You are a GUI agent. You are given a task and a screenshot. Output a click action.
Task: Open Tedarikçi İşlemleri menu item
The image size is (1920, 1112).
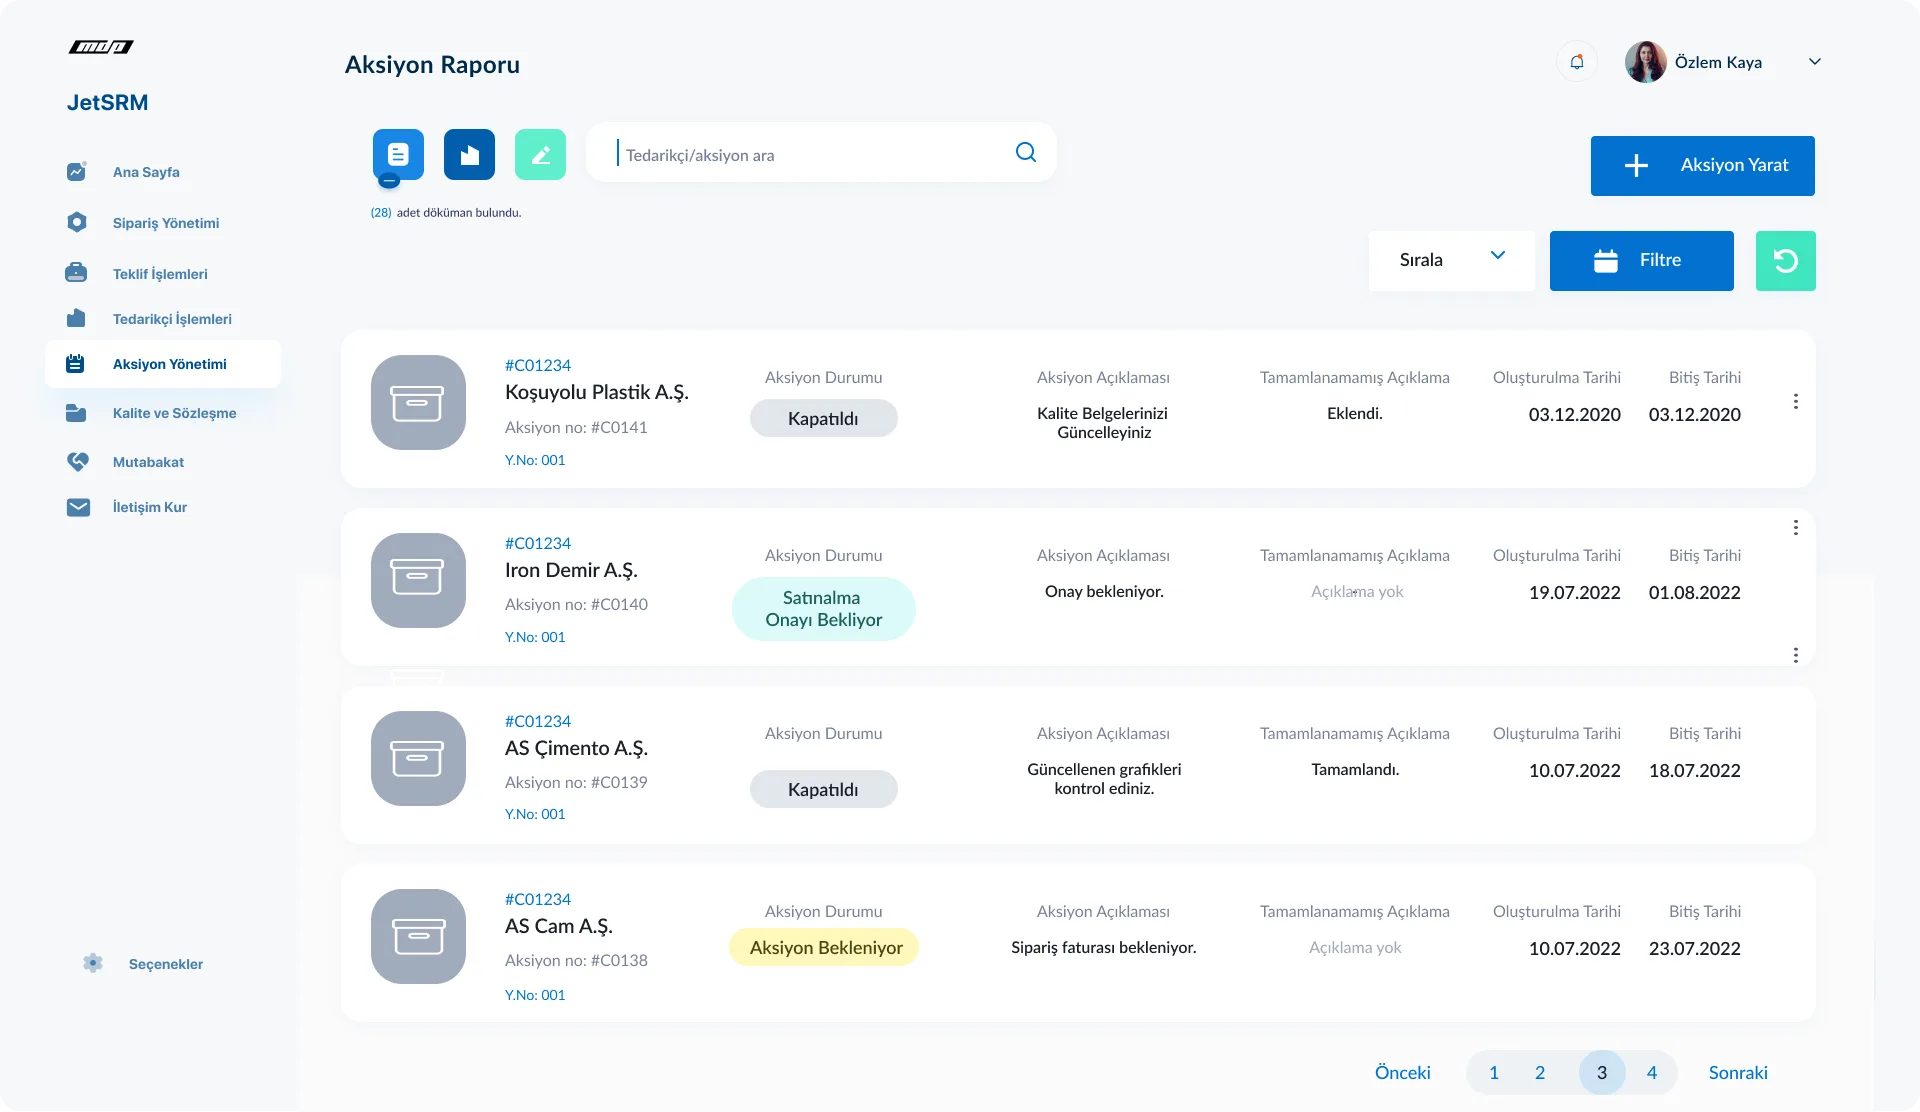click(x=171, y=319)
